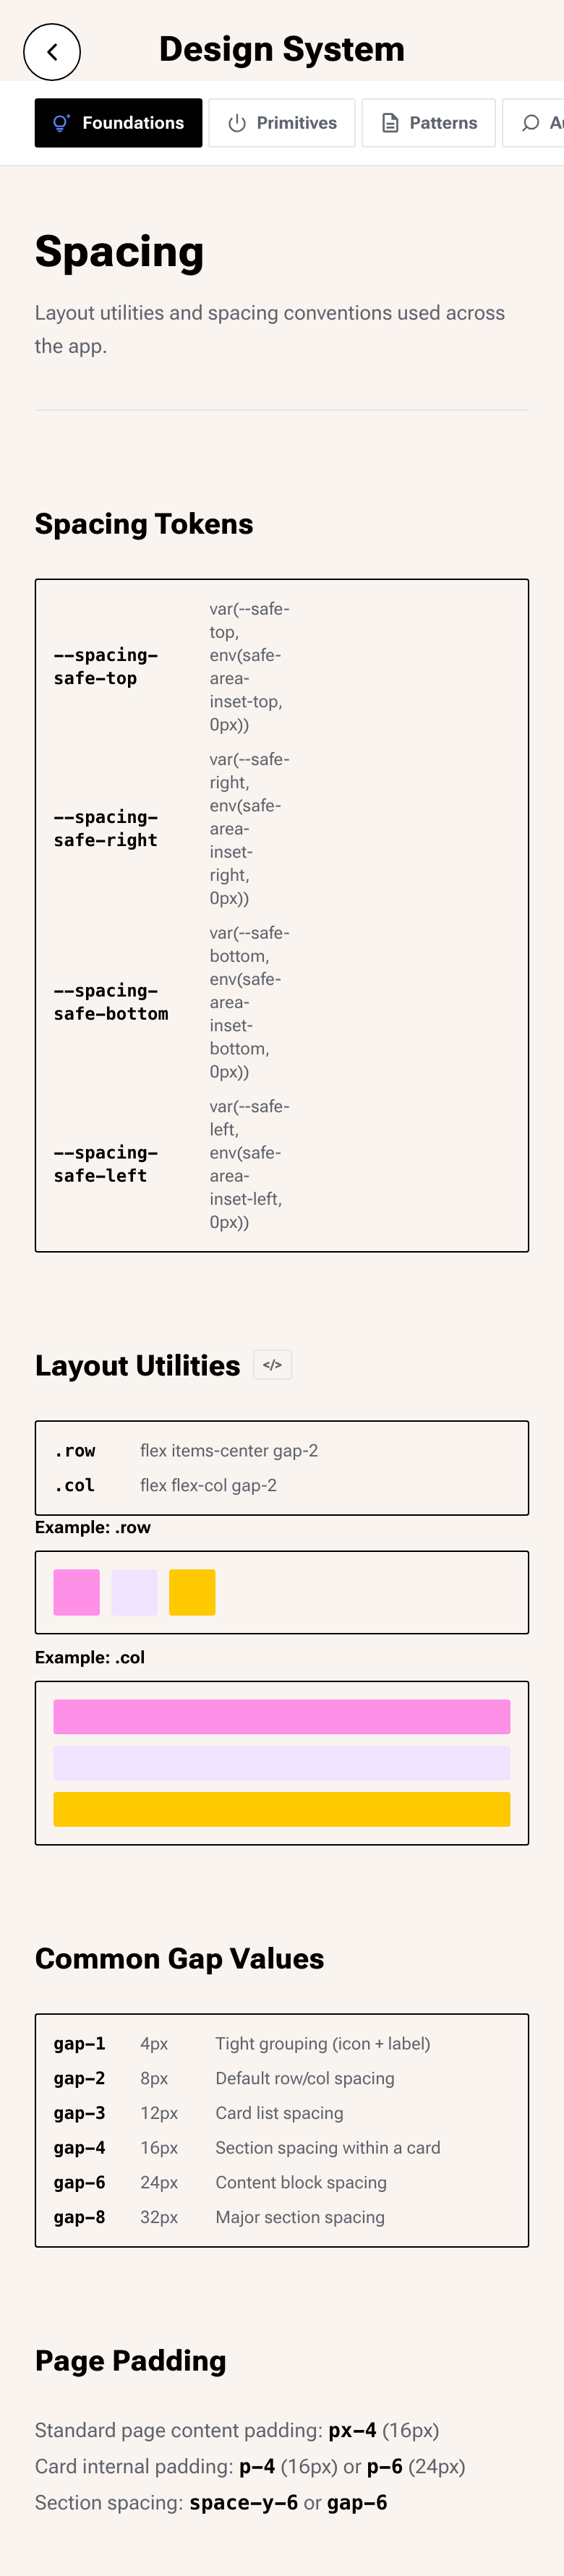Viewport: 564px width, 2576px height.
Task: Click the lavender square in row example
Action: tap(134, 1592)
